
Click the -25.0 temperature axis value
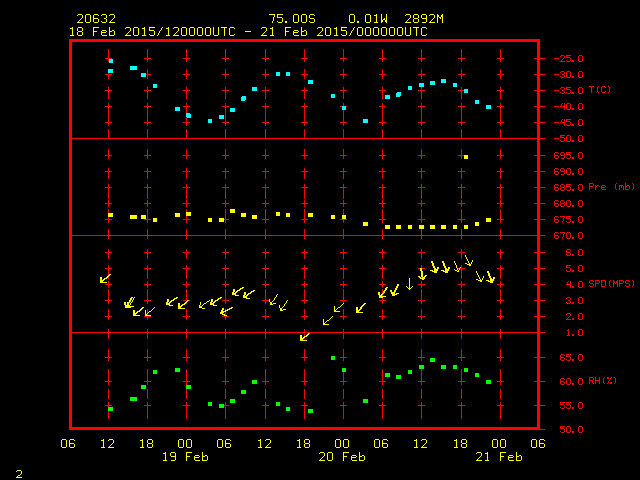569,58
